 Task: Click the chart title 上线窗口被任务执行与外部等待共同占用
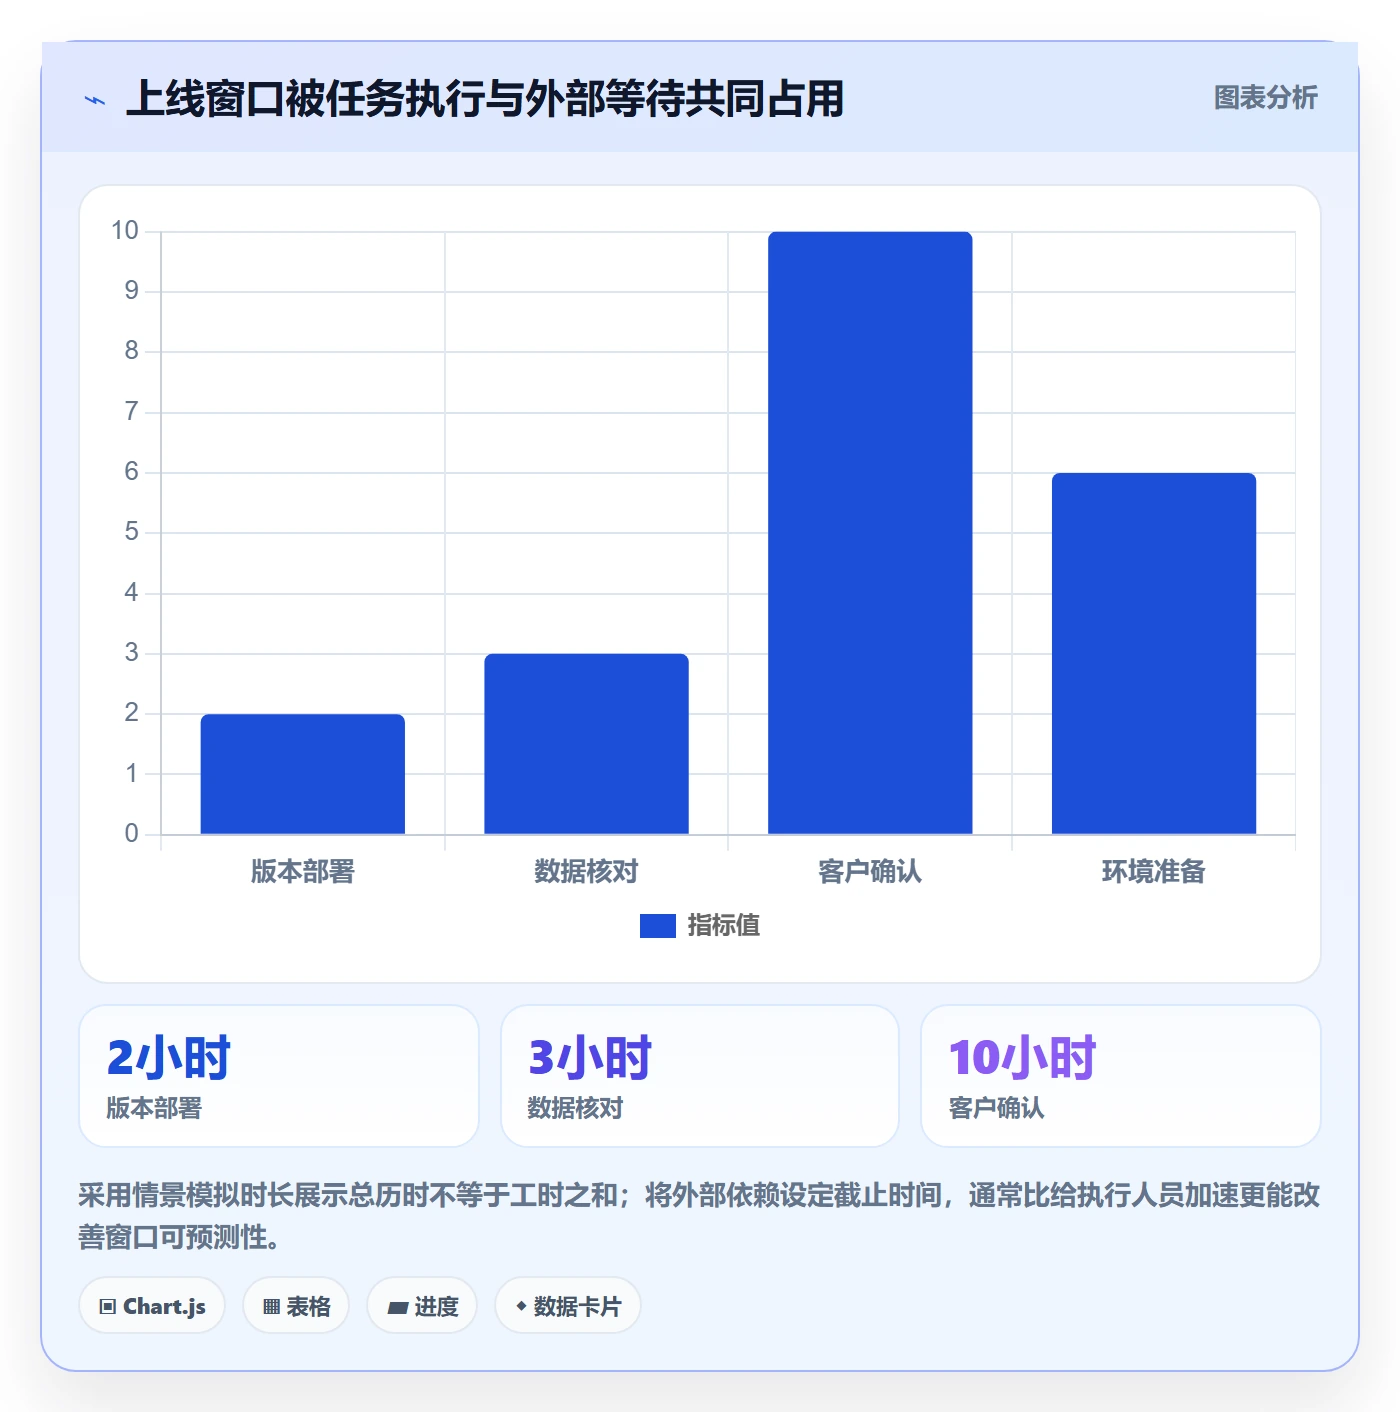coord(485,99)
